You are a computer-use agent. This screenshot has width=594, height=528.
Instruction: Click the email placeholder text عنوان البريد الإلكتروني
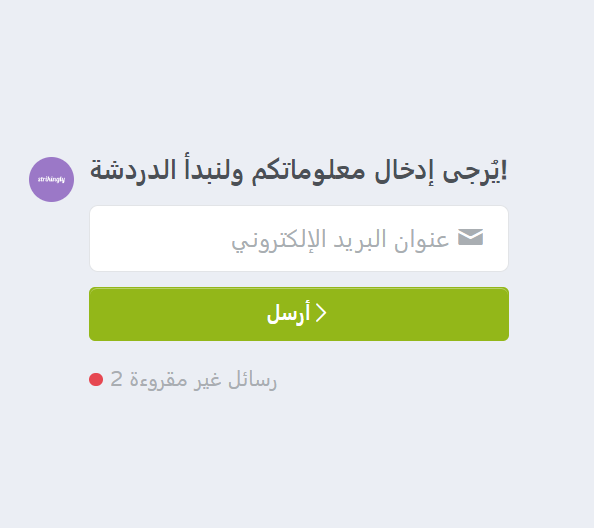coord(340,240)
